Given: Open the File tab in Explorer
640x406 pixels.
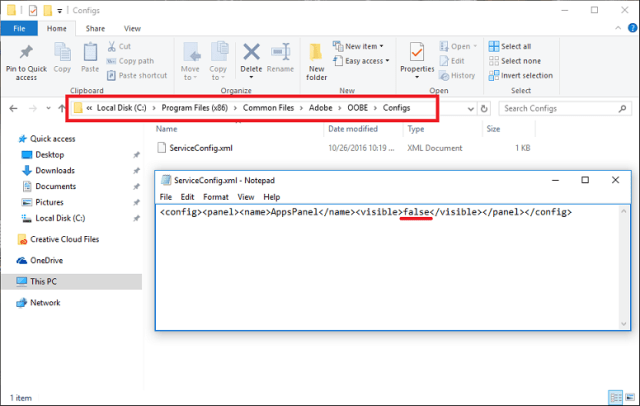Looking at the screenshot, I should click(x=19, y=28).
